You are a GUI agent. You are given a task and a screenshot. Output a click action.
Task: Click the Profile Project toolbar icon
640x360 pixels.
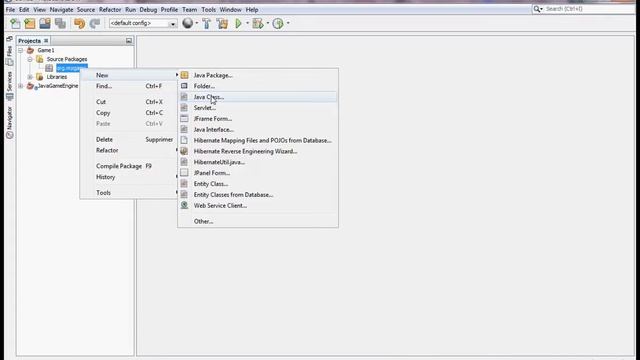click(x=278, y=23)
